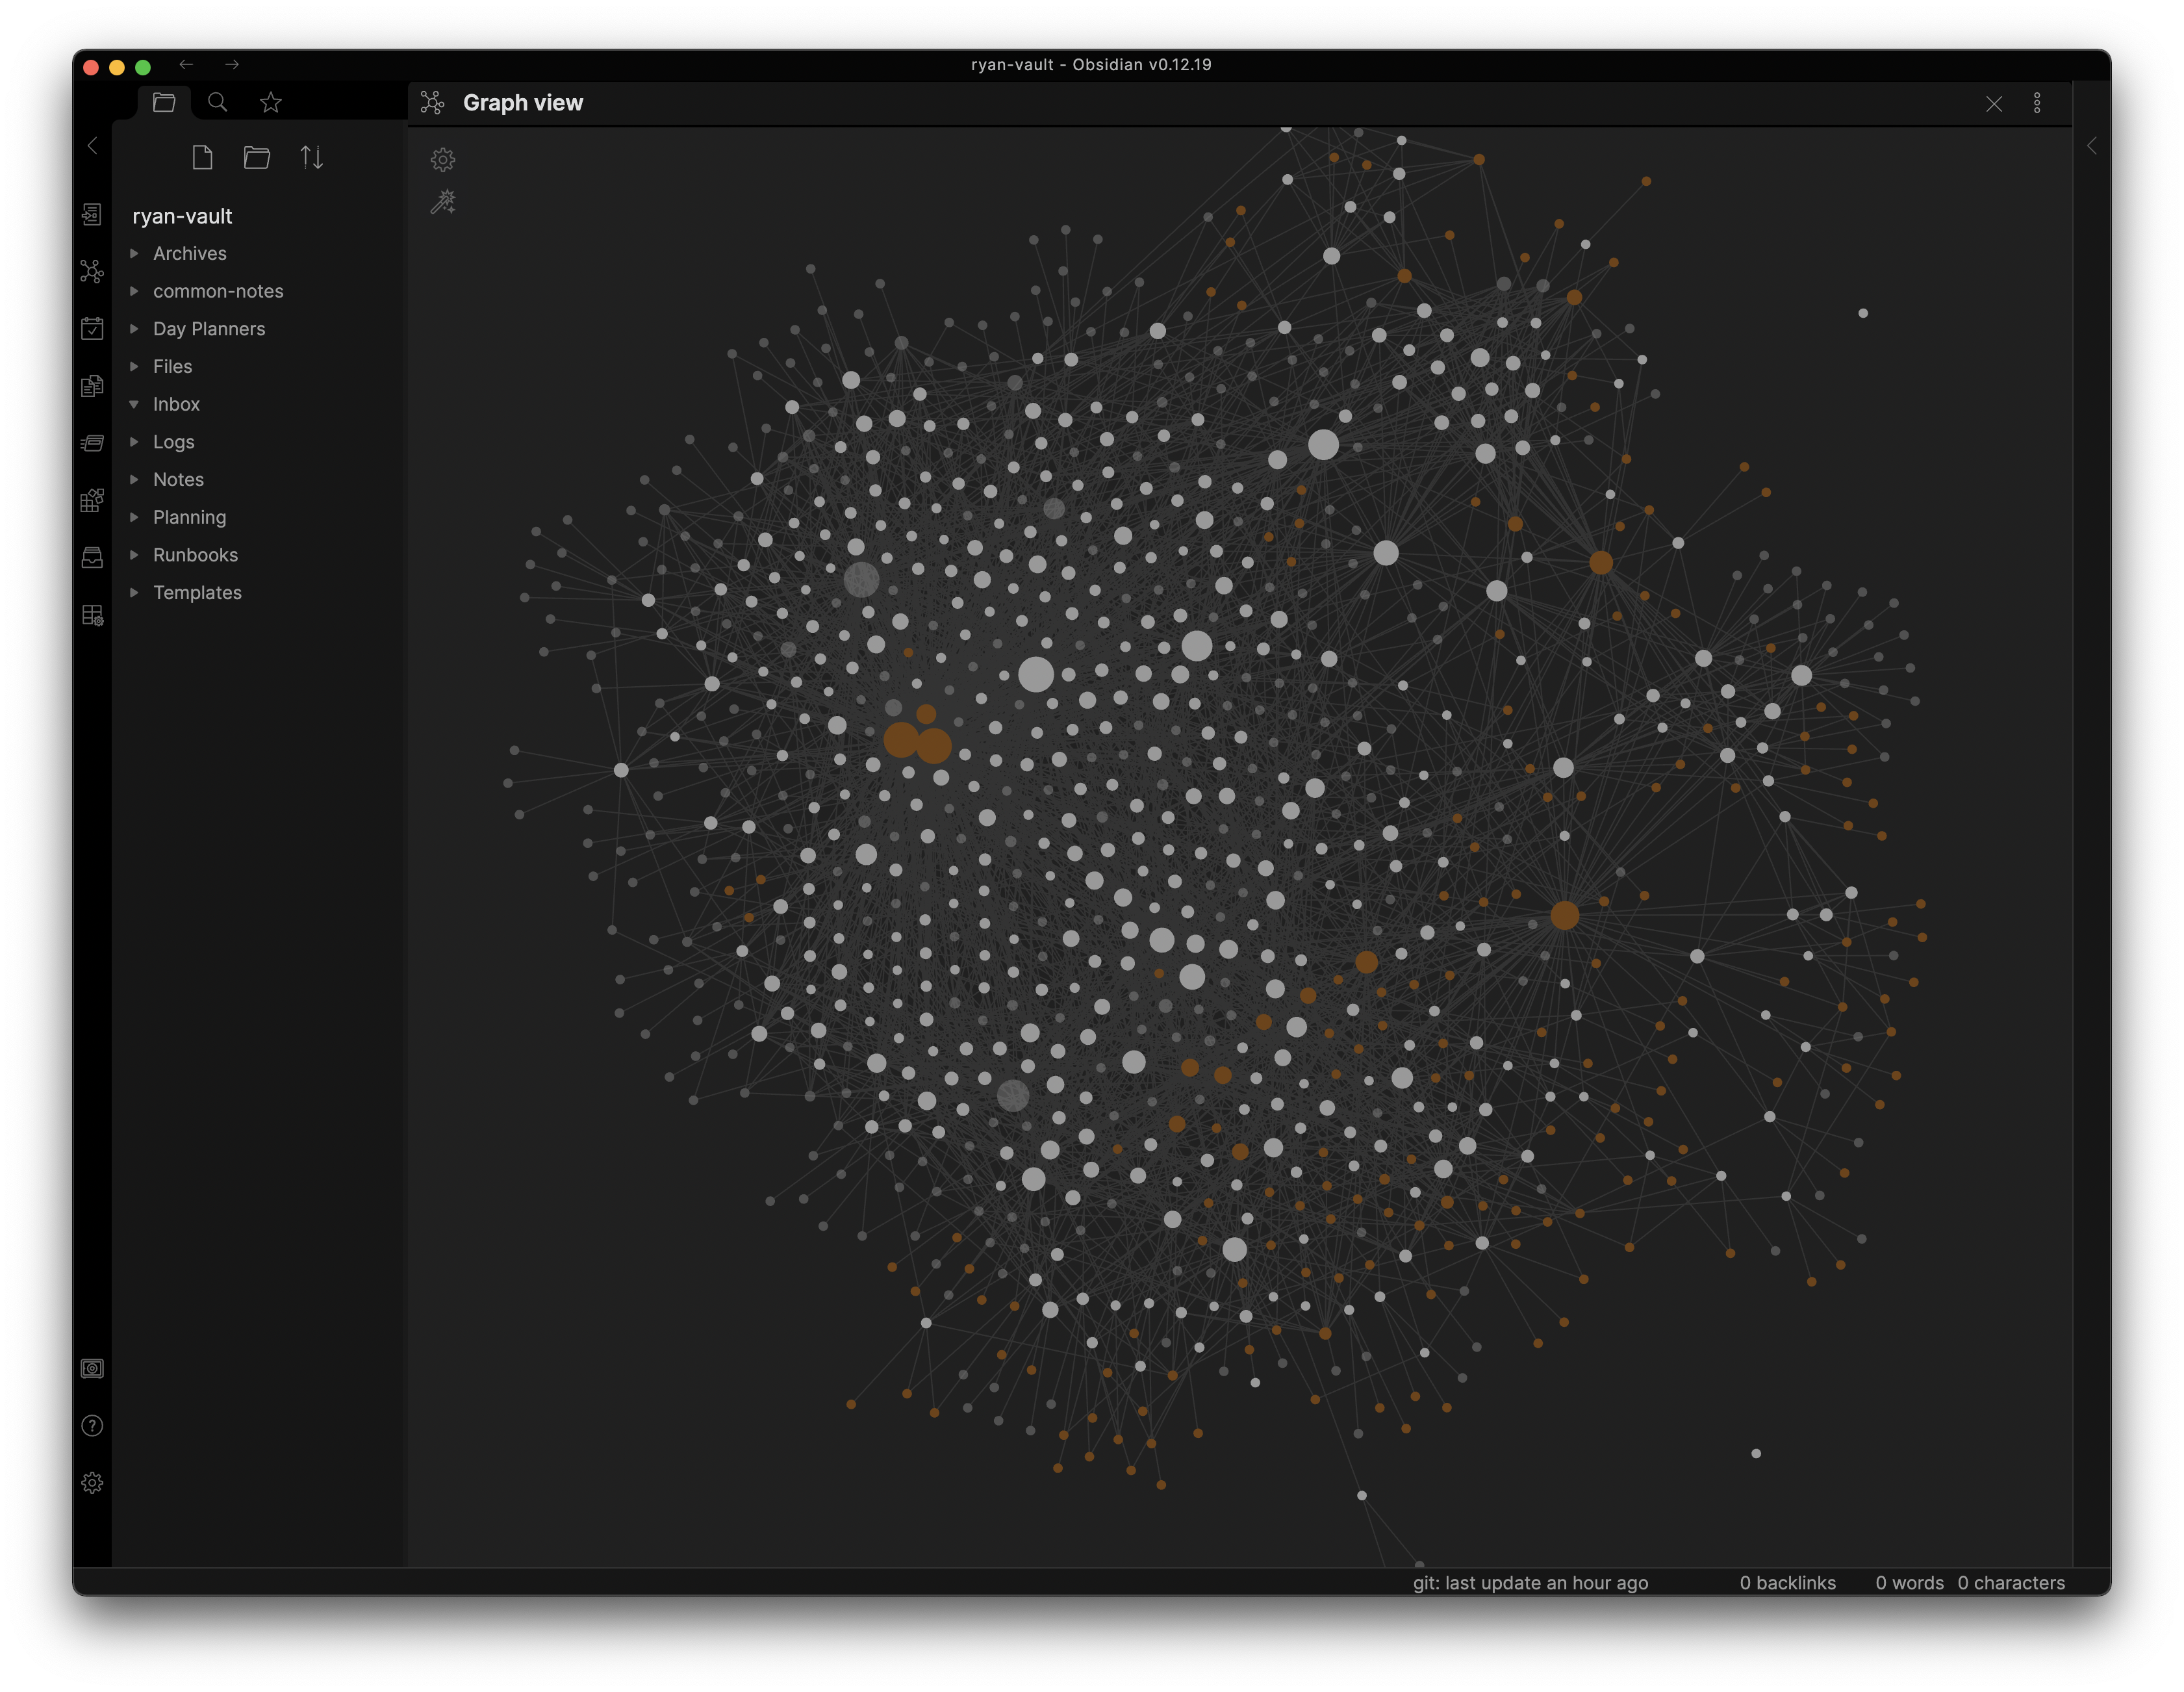Viewport: 2184px width, 1692px height.
Task: Click the git last update status
Action: (x=1530, y=1582)
